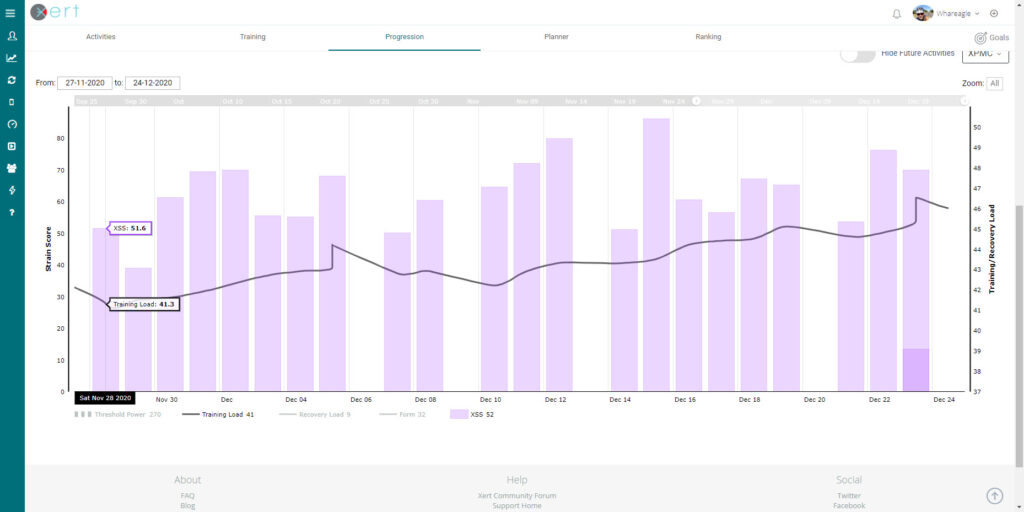Screen dimensions: 1024x512
Task: Toggle the Recovery Load legend entry
Action: pyautogui.click(x=321, y=414)
